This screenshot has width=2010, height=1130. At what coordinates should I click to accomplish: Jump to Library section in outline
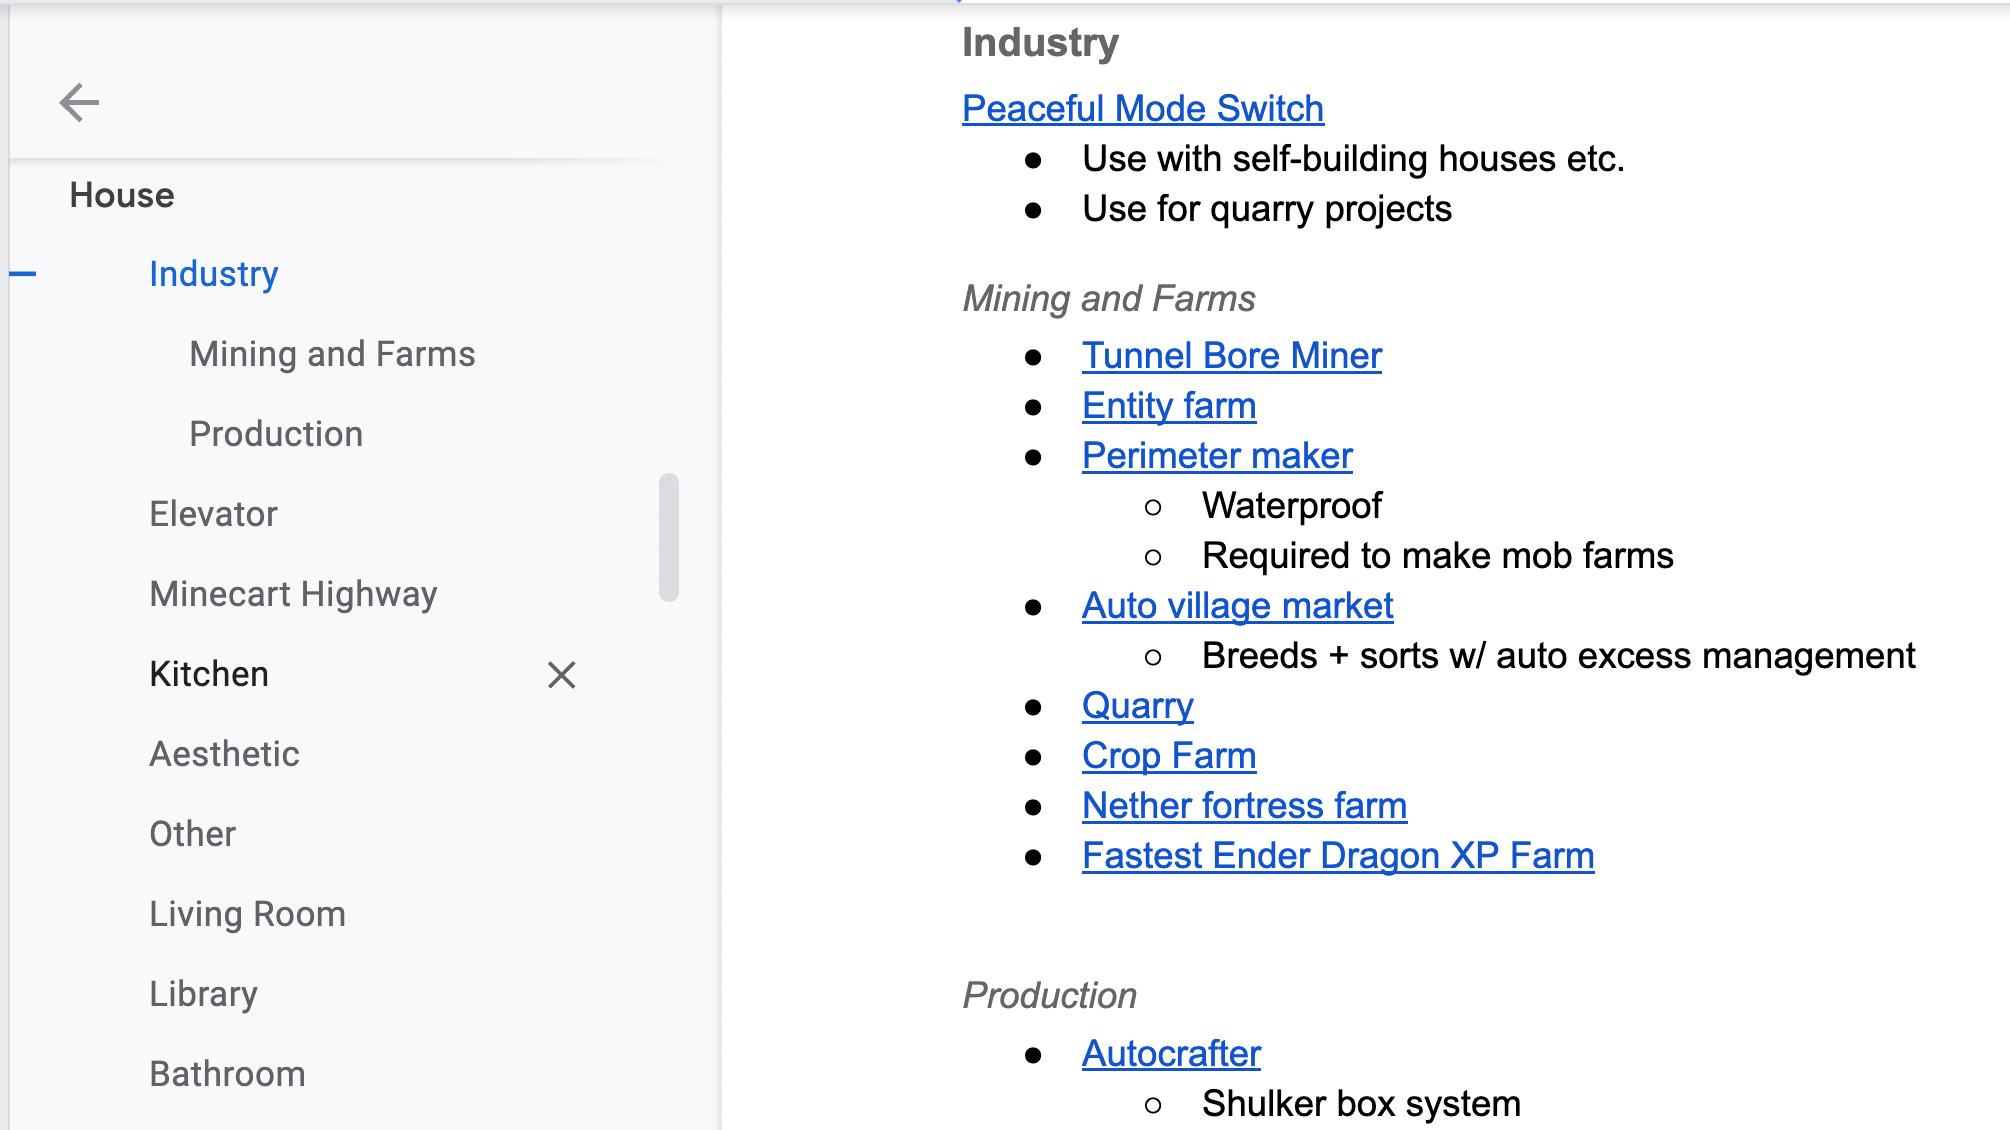point(203,994)
